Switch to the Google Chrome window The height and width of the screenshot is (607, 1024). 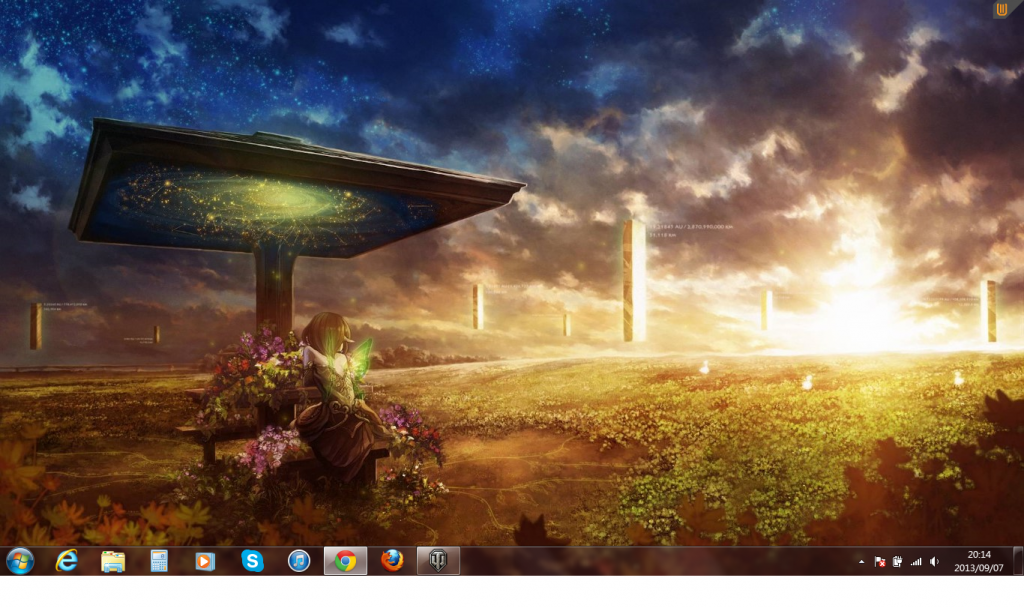tap(345, 561)
